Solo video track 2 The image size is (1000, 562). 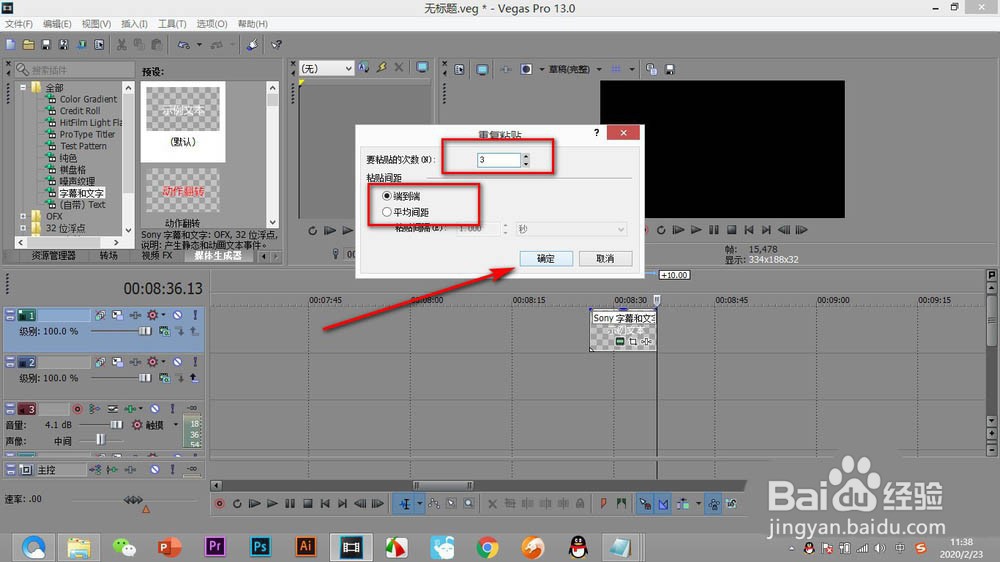tap(195, 362)
